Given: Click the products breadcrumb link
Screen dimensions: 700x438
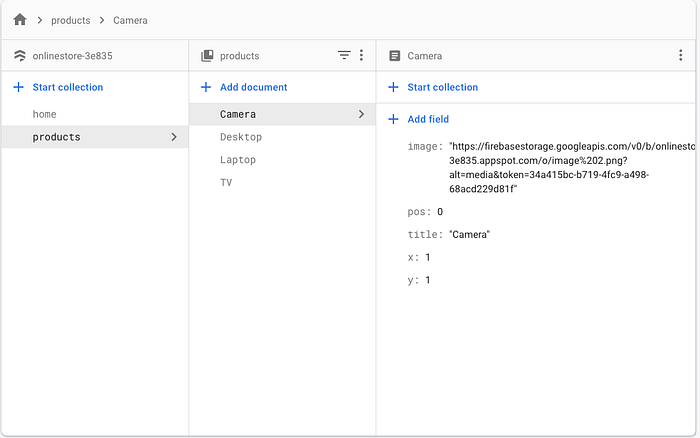Looking at the screenshot, I should (x=70, y=20).
